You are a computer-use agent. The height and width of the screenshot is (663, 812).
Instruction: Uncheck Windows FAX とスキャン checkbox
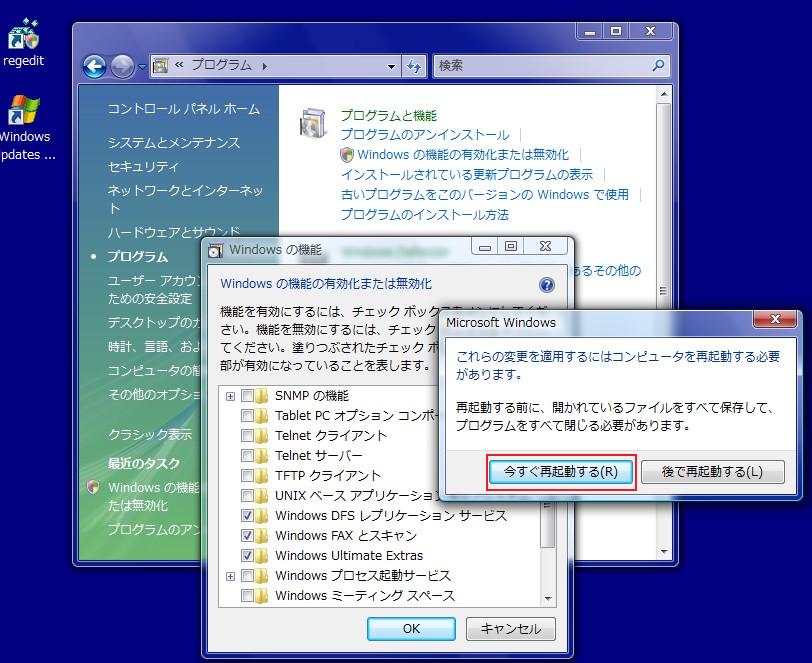[247, 536]
